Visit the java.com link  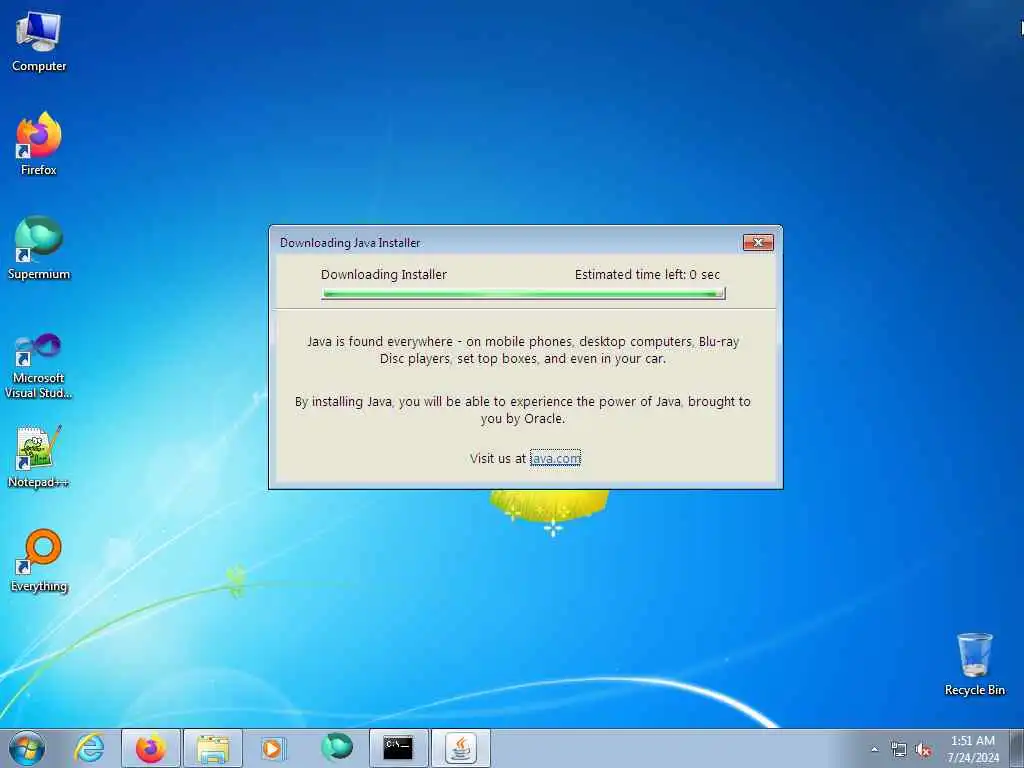555,458
